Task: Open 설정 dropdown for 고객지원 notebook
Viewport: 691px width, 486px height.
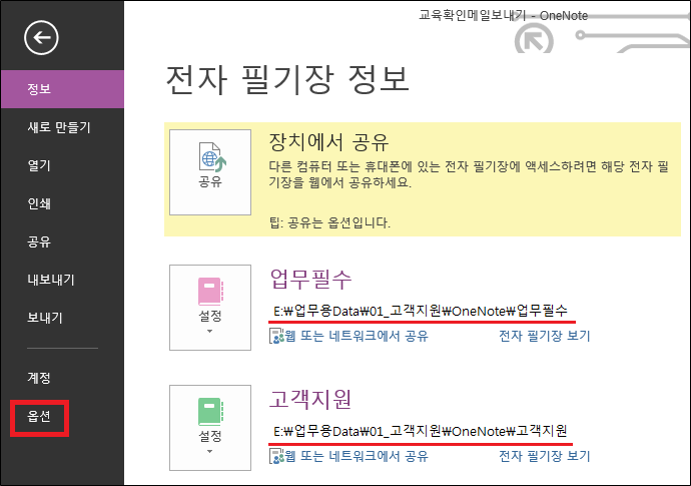Action: pyautogui.click(x=210, y=428)
